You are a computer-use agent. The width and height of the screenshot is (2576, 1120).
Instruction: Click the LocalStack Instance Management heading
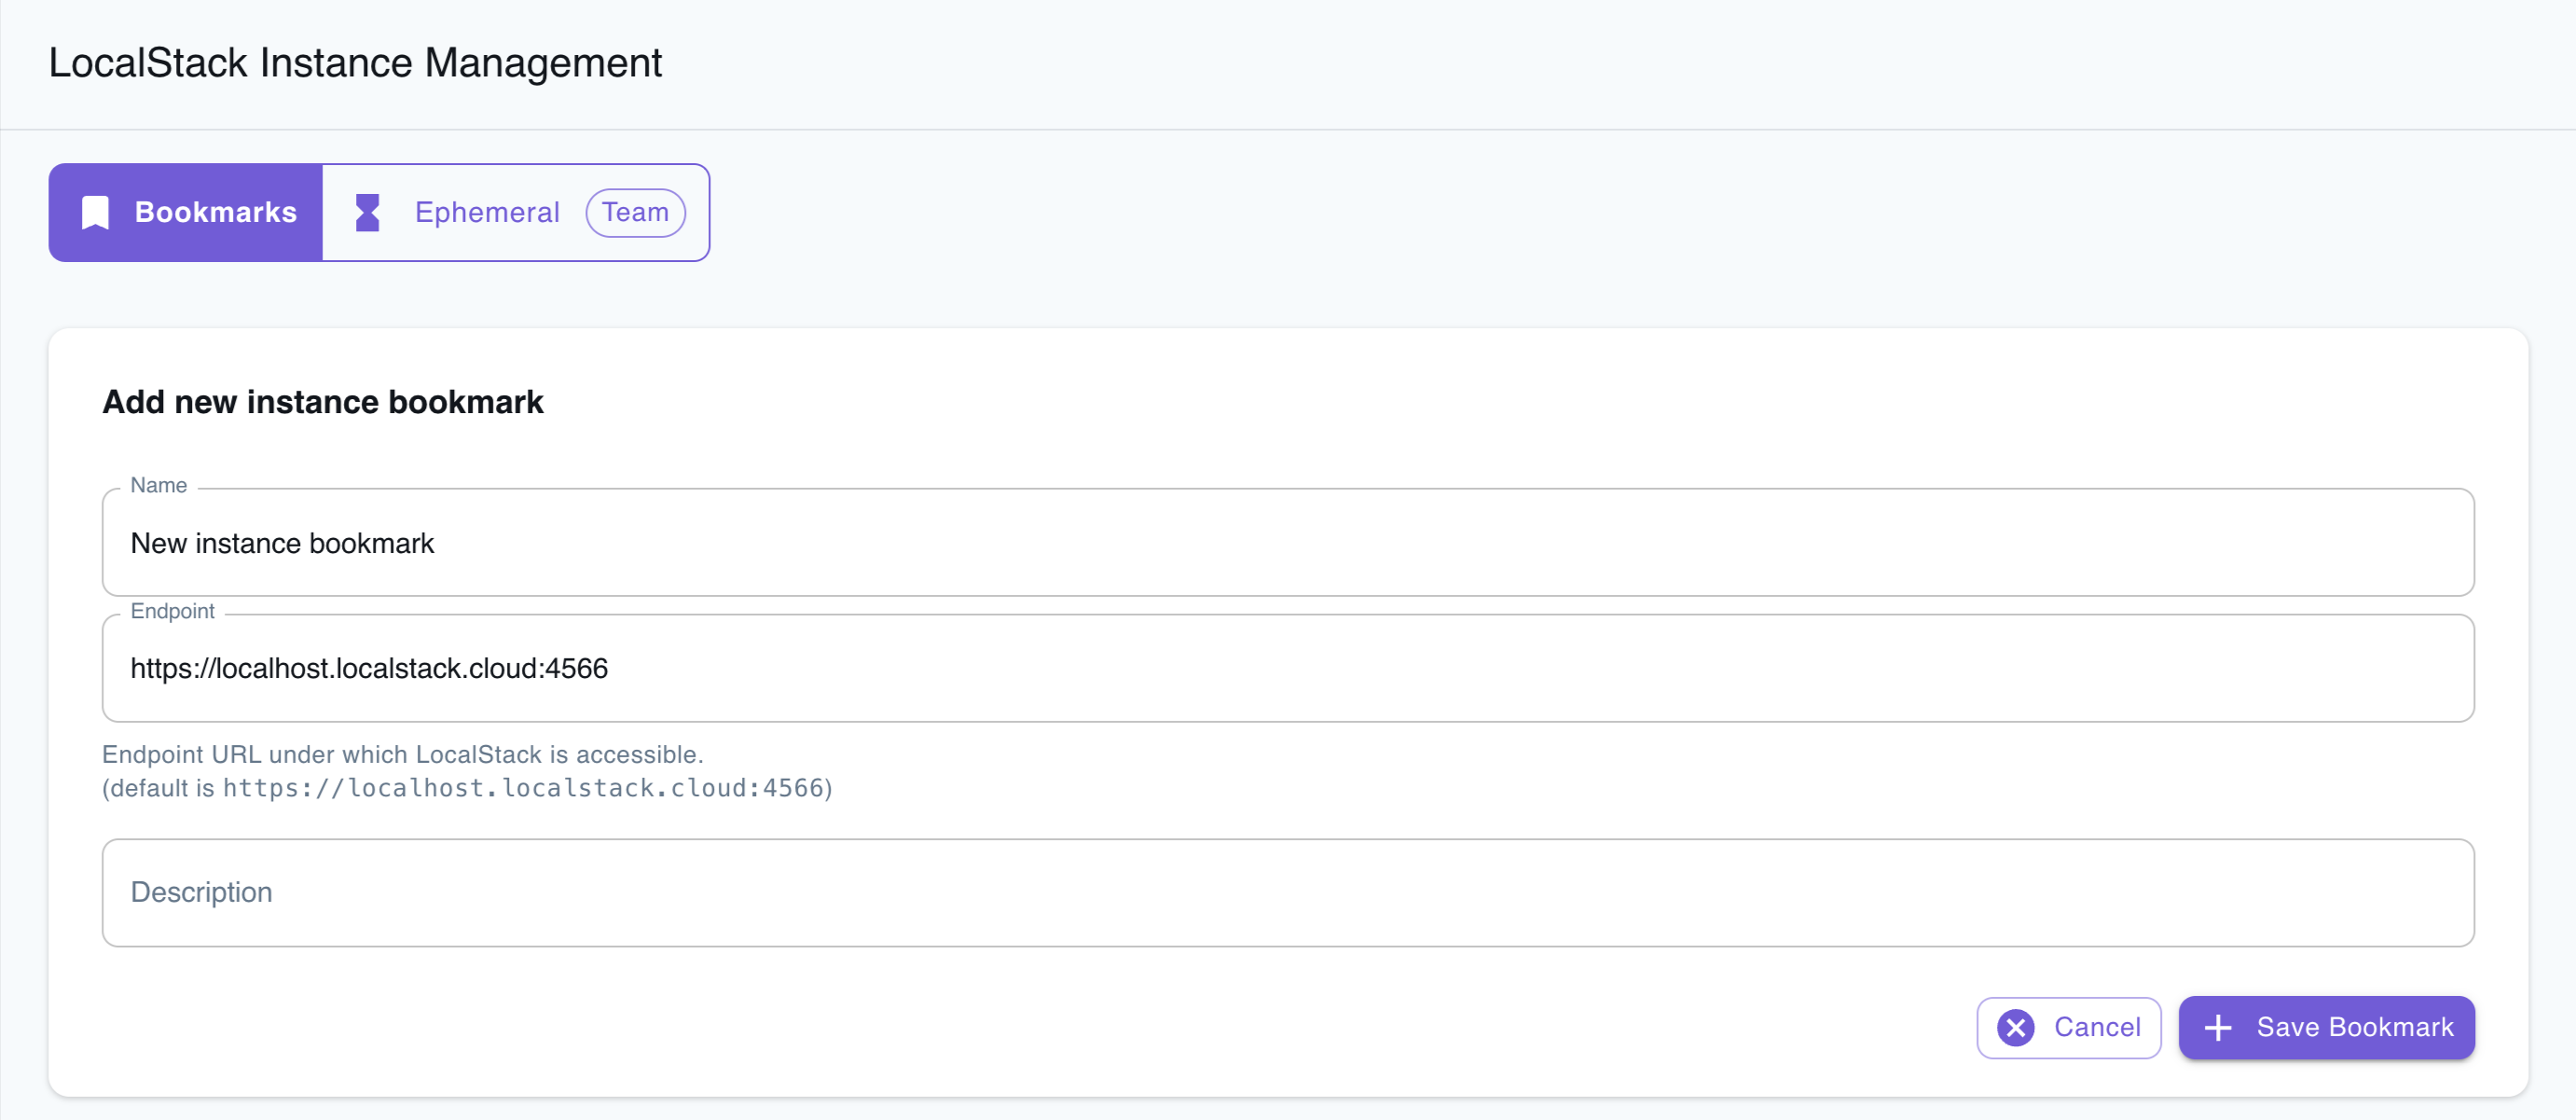coord(355,62)
